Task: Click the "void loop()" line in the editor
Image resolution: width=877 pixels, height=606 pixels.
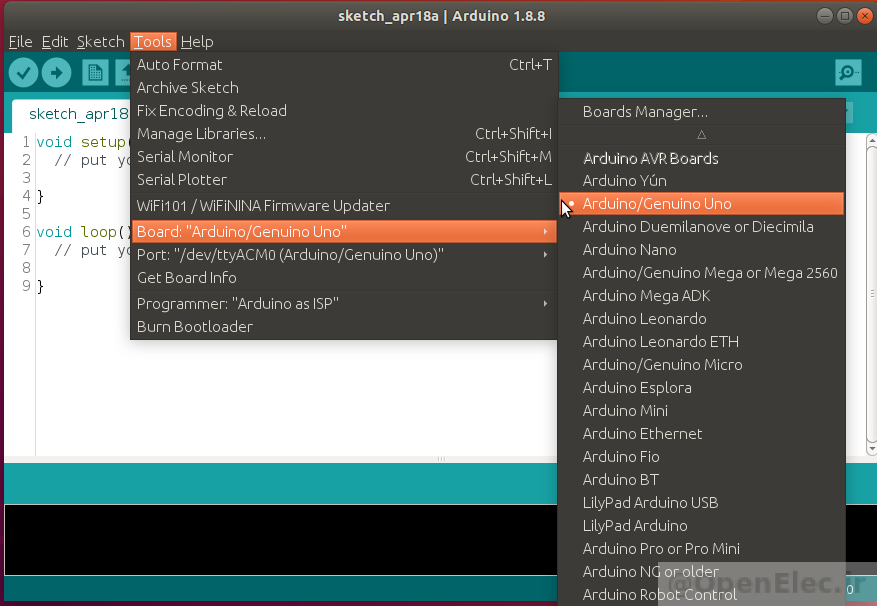Action: [x=83, y=232]
